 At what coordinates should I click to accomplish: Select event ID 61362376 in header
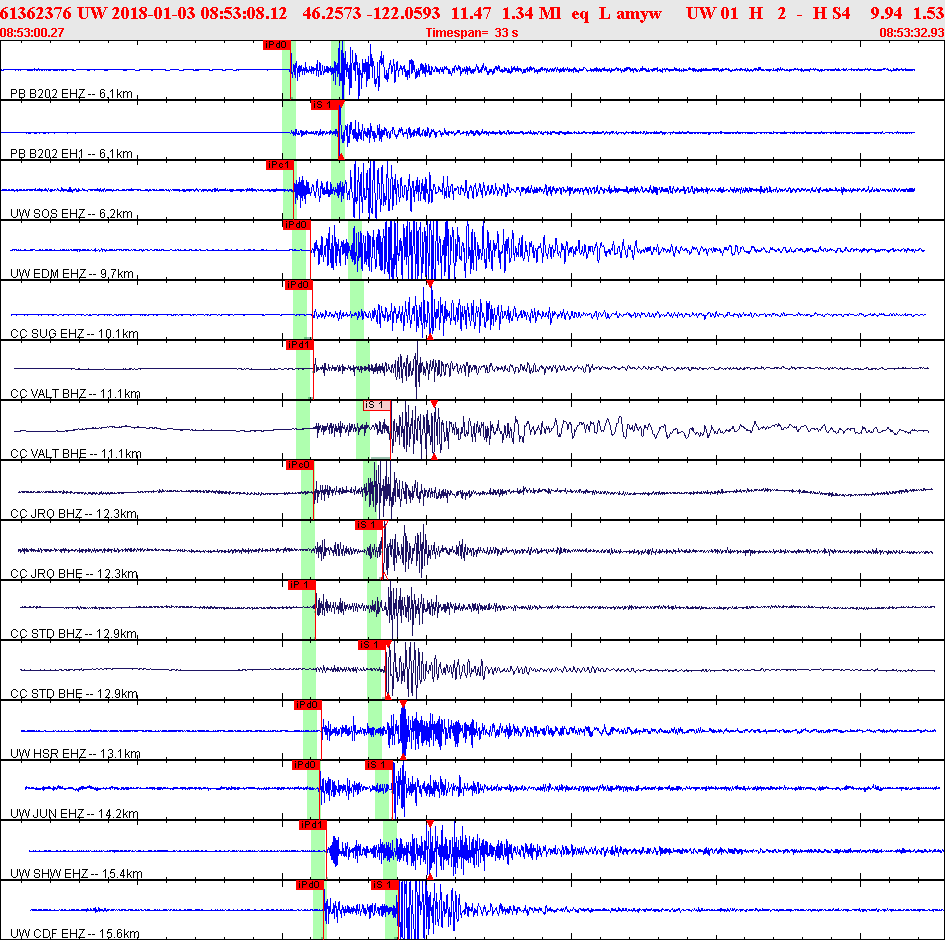click(x=35, y=14)
